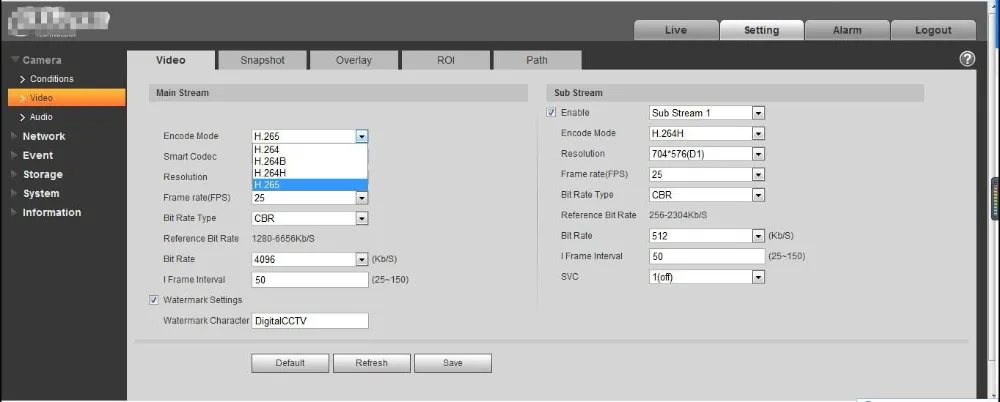
Task: Switch to the ROI tab
Action: tap(445, 60)
